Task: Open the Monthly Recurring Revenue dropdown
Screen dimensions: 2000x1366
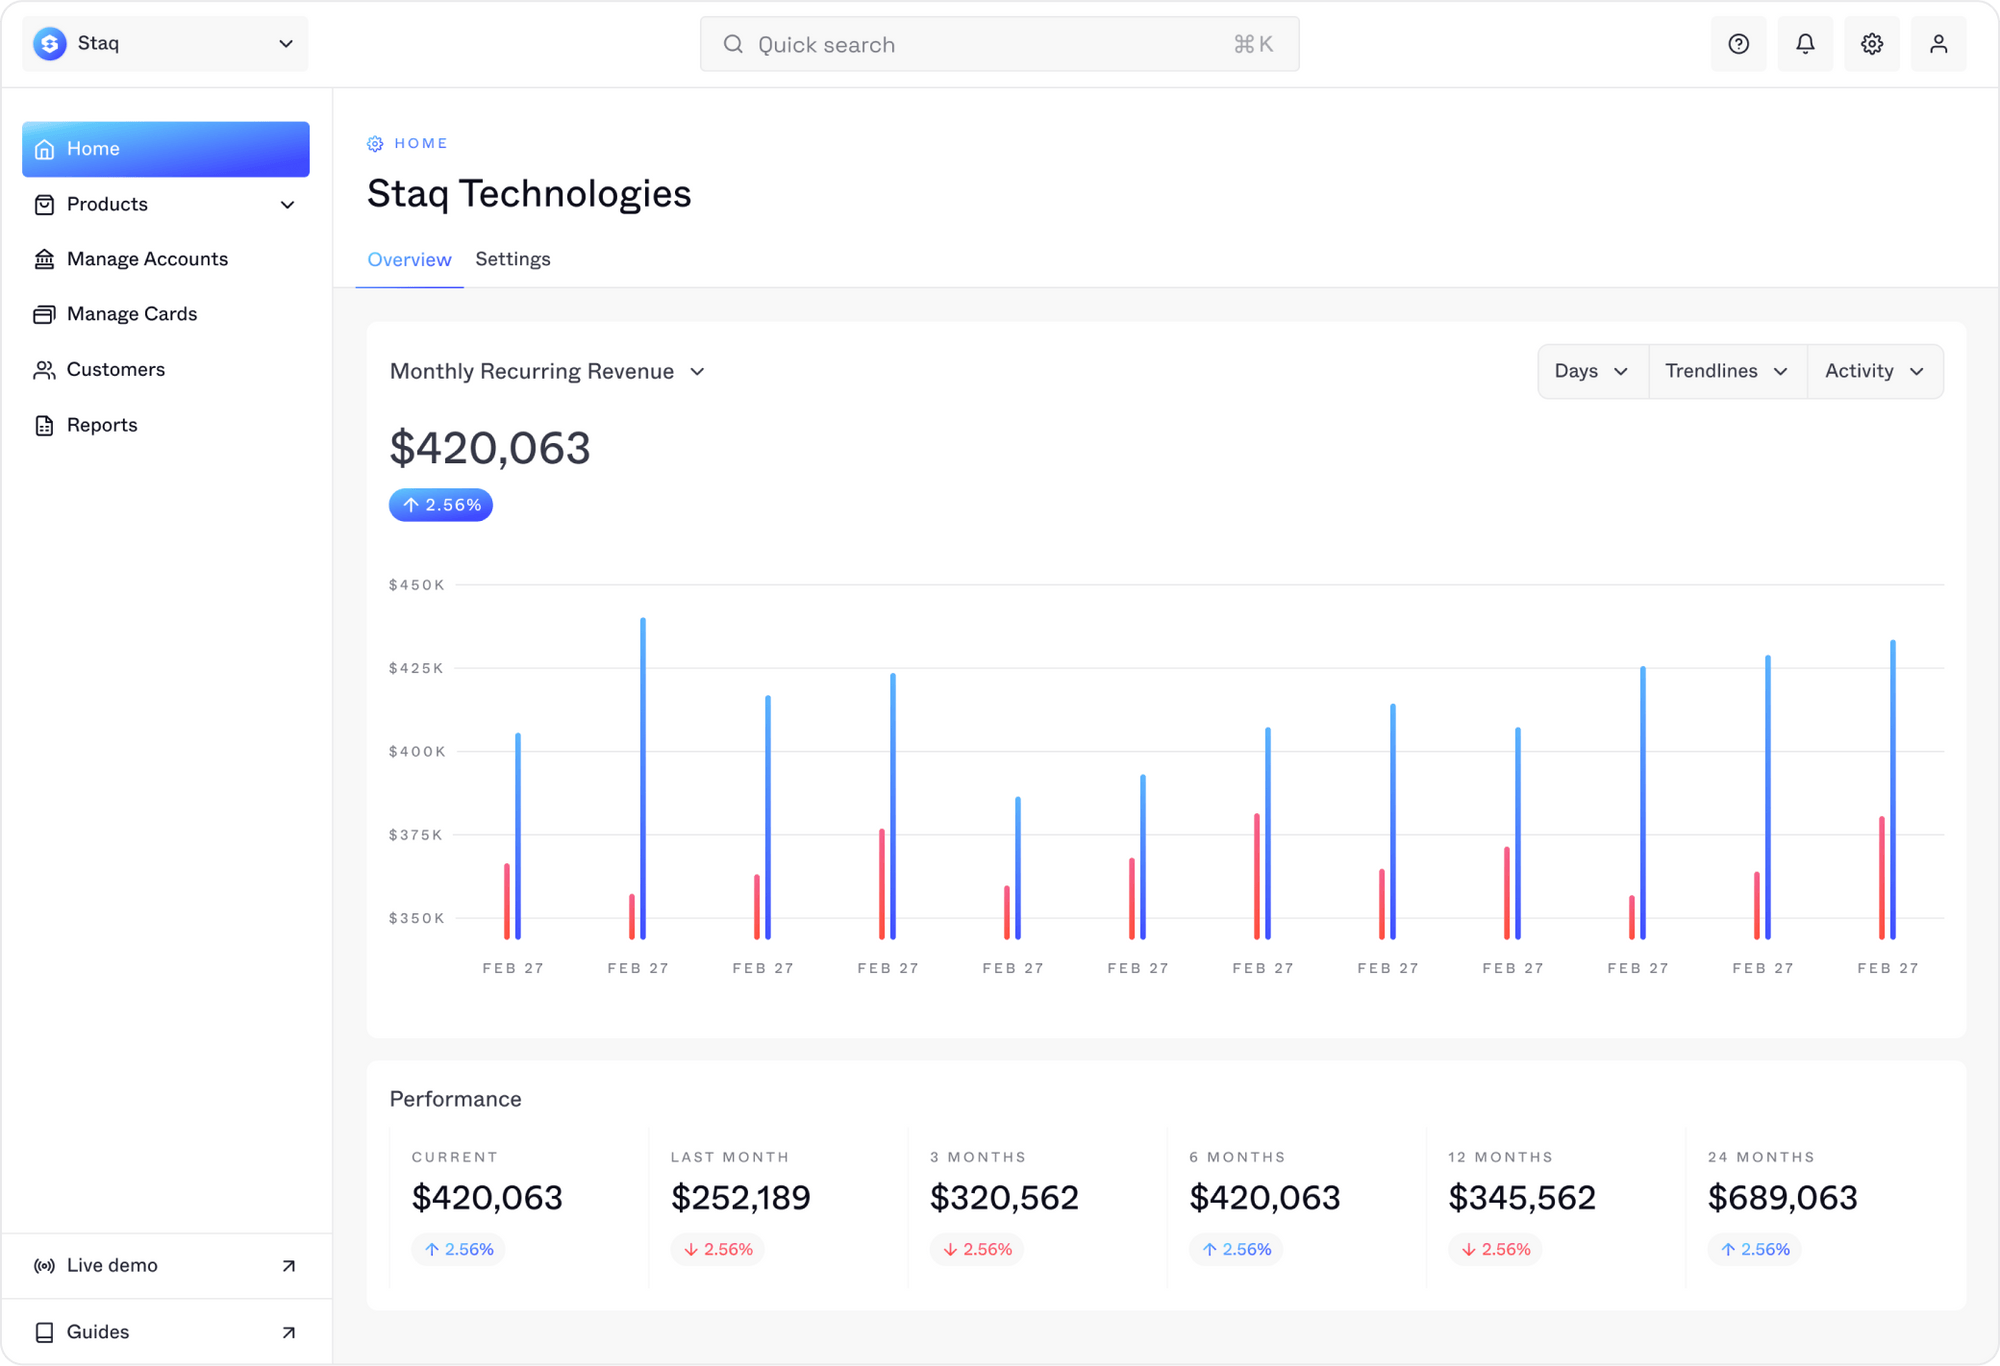Action: click(548, 371)
